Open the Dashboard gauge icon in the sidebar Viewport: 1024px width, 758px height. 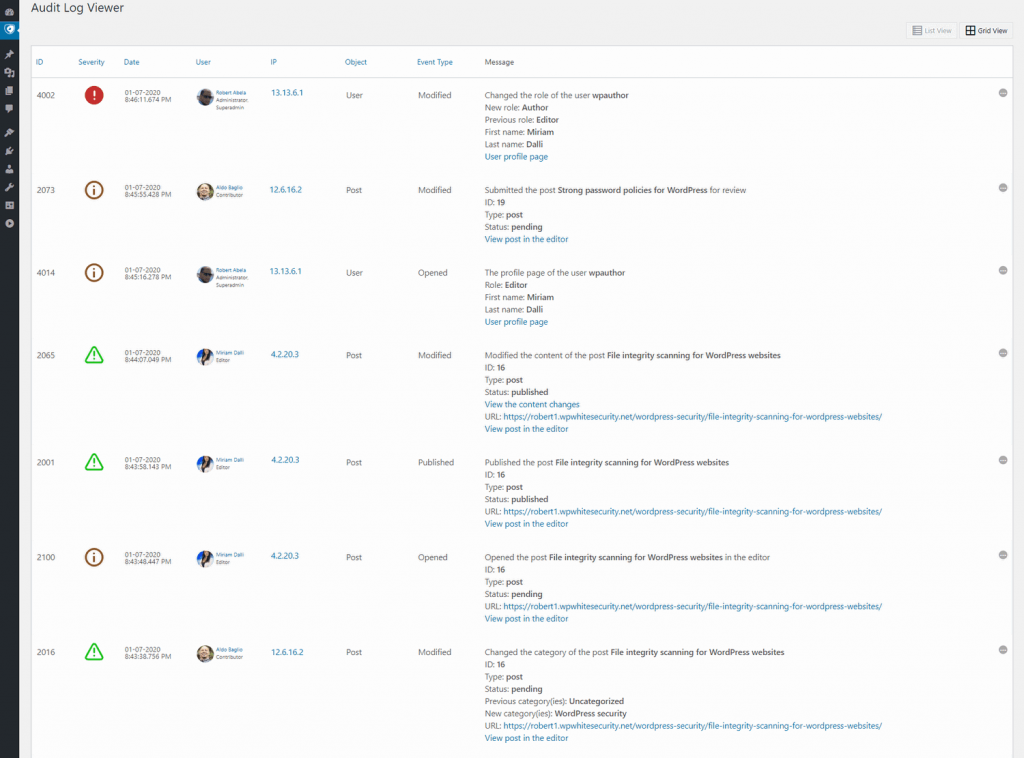[9, 10]
